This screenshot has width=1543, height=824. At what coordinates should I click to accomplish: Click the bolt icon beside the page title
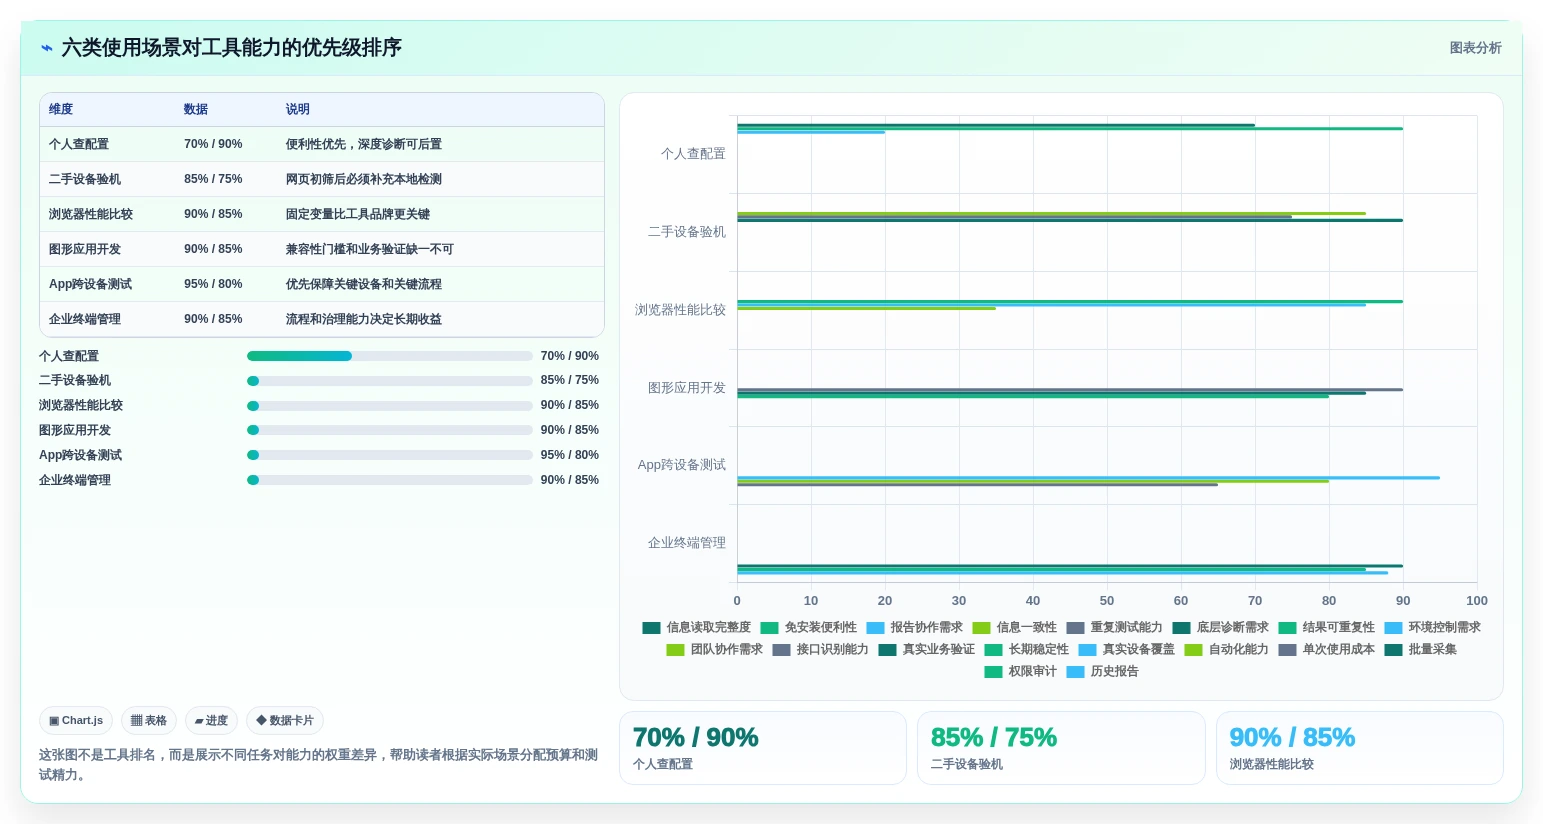coord(46,48)
